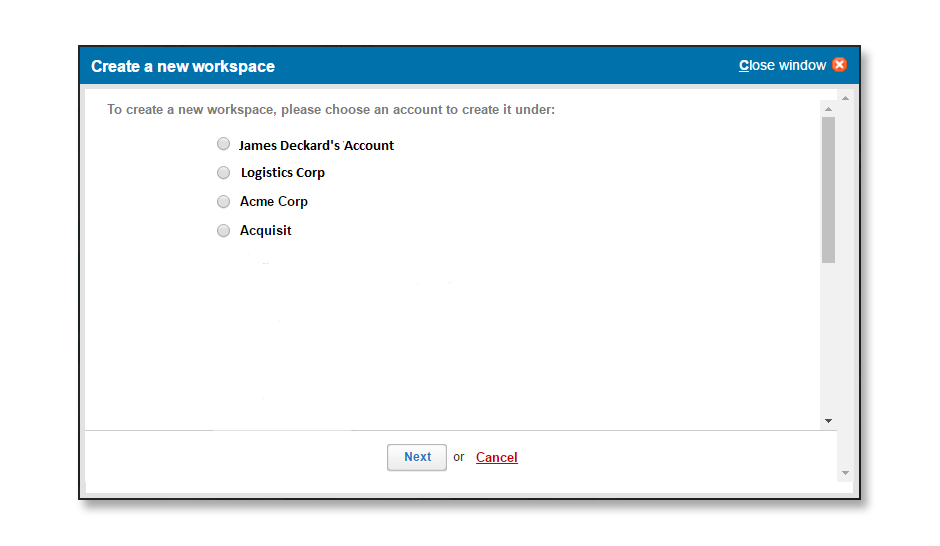Click the outer dialog scrollbar track

845,285
